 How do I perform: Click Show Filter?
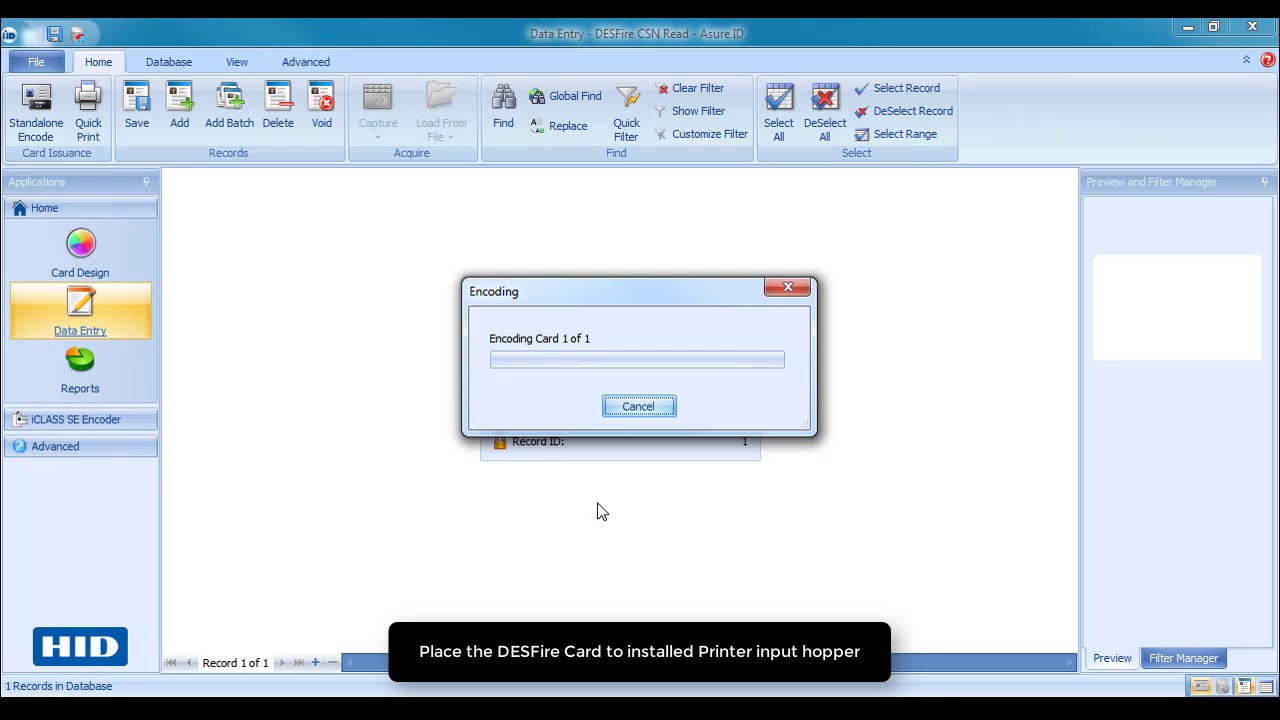click(x=689, y=111)
